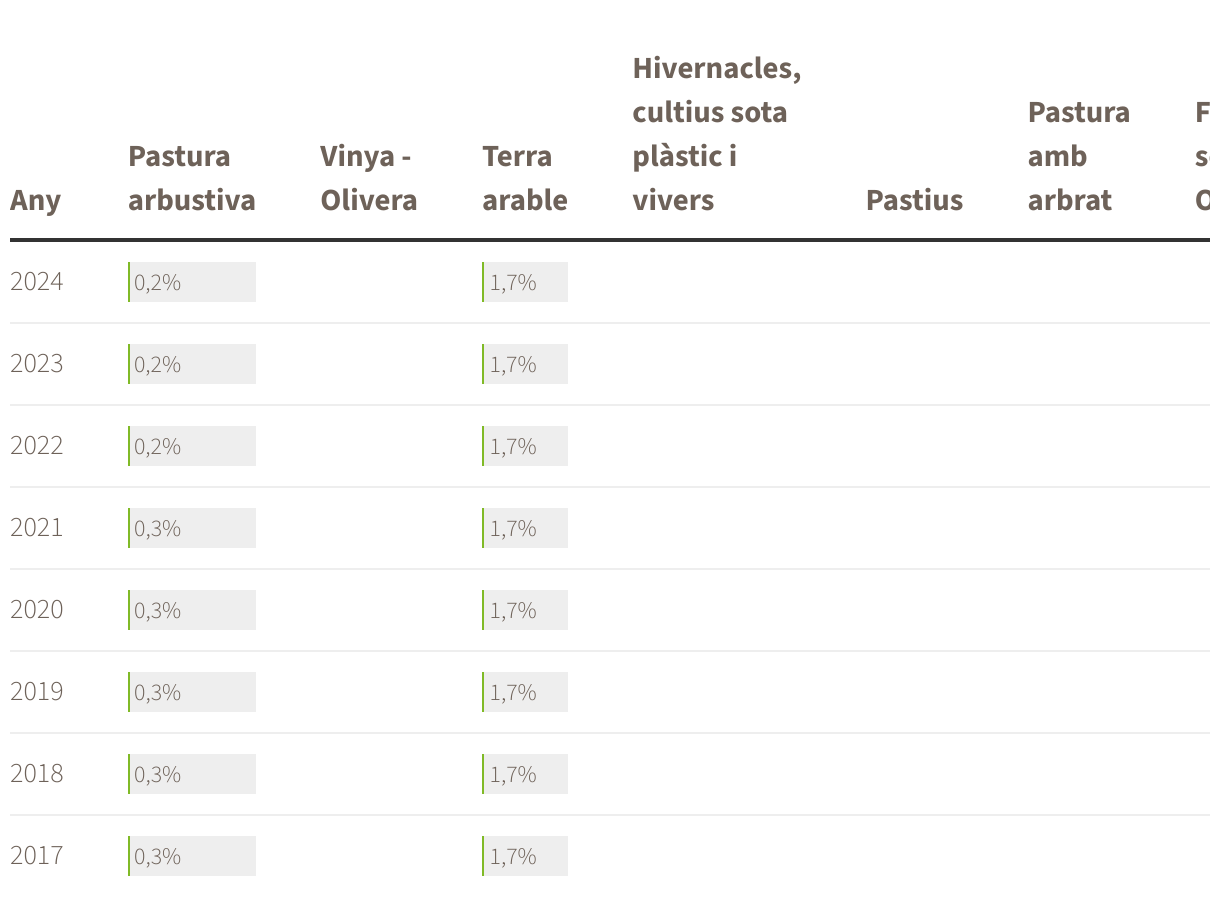The image size is (1220, 906).
Task: Click Terra arable 1,7% bar for 2023
Action: 525,364
